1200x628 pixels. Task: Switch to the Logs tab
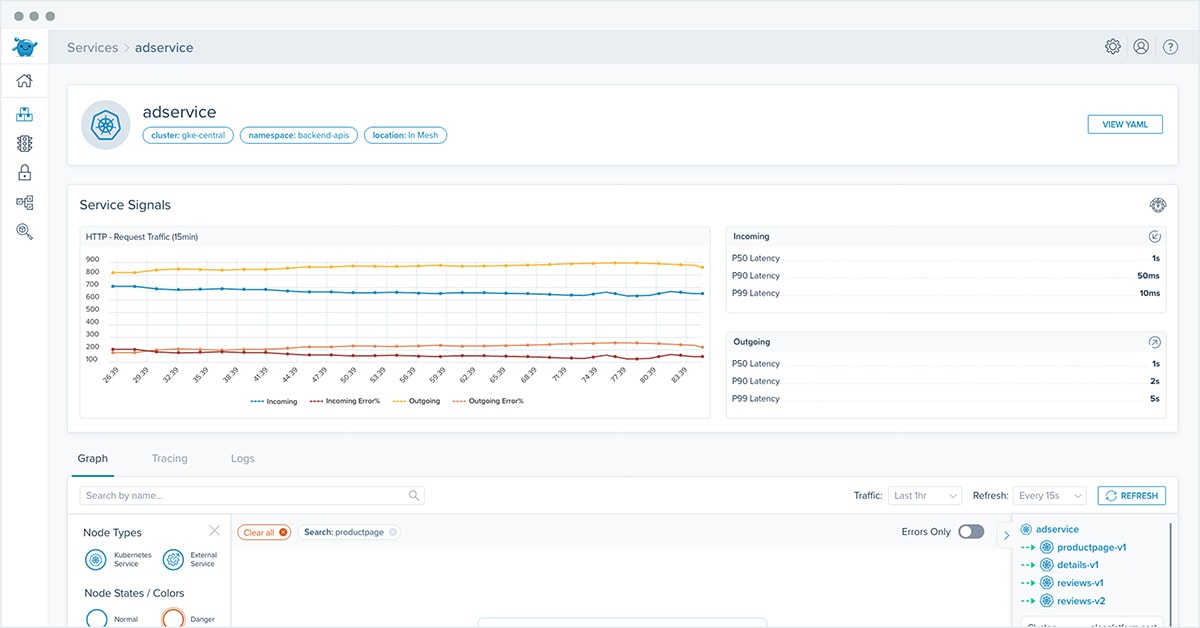coord(242,458)
